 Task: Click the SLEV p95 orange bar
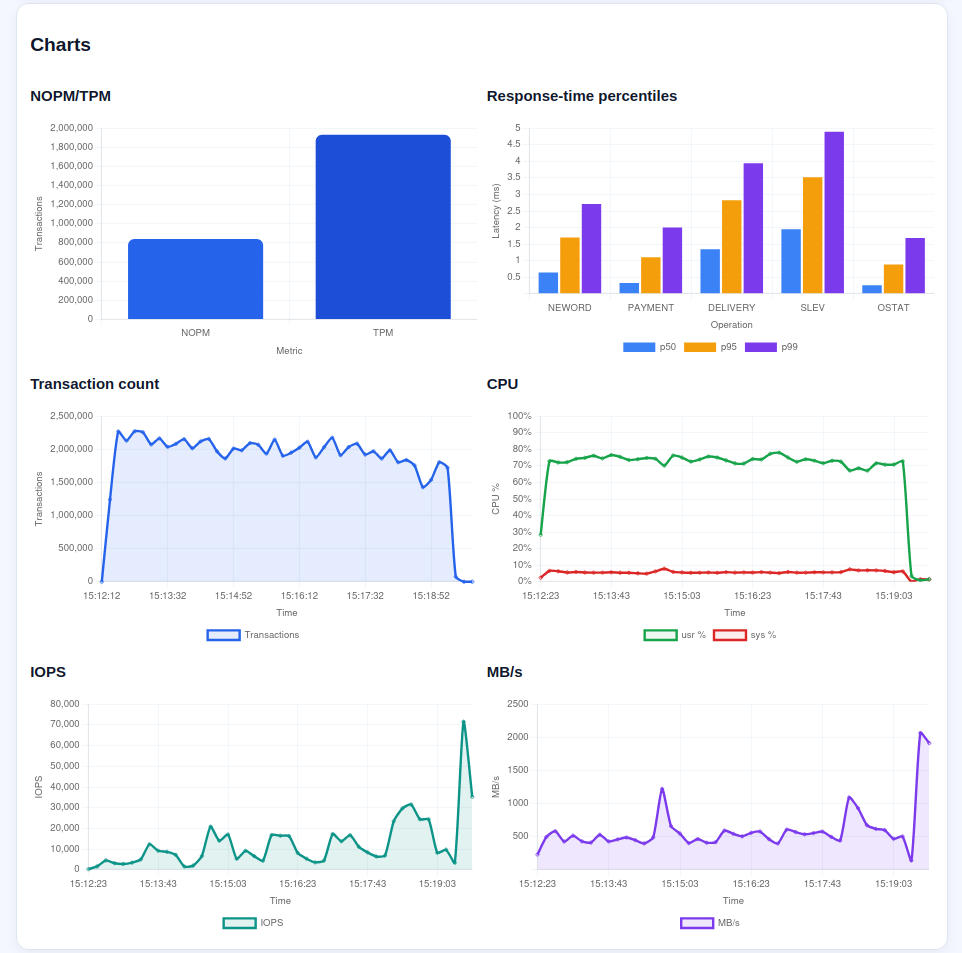(812, 235)
